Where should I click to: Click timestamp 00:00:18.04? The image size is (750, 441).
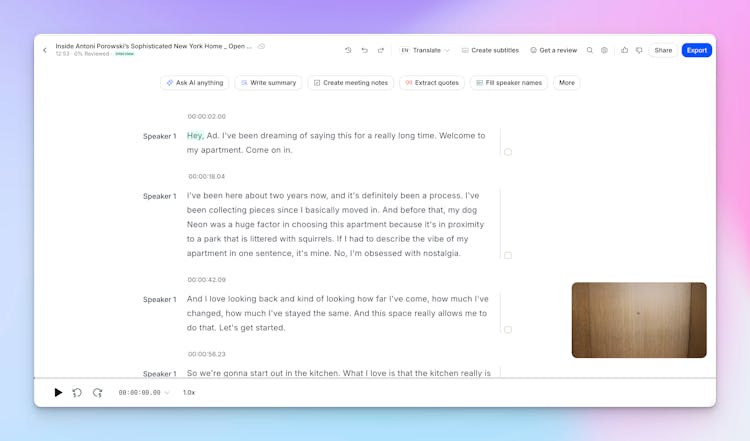pos(207,176)
